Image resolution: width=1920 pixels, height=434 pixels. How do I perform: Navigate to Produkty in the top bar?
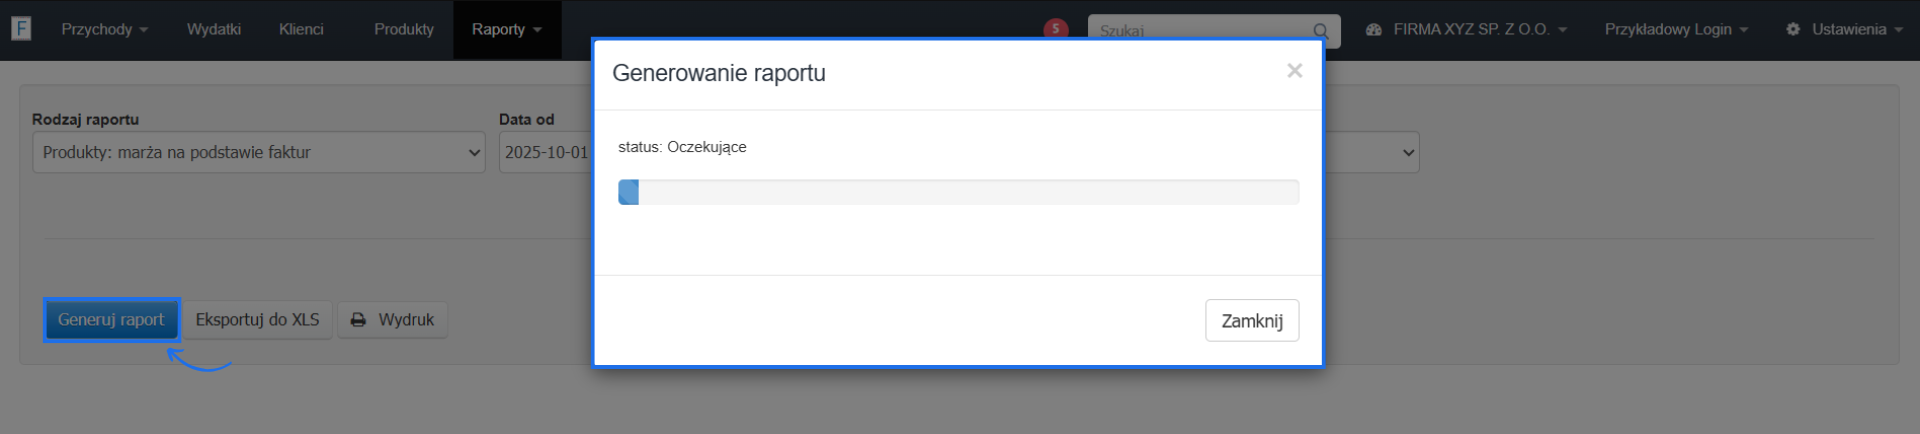click(404, 30)
